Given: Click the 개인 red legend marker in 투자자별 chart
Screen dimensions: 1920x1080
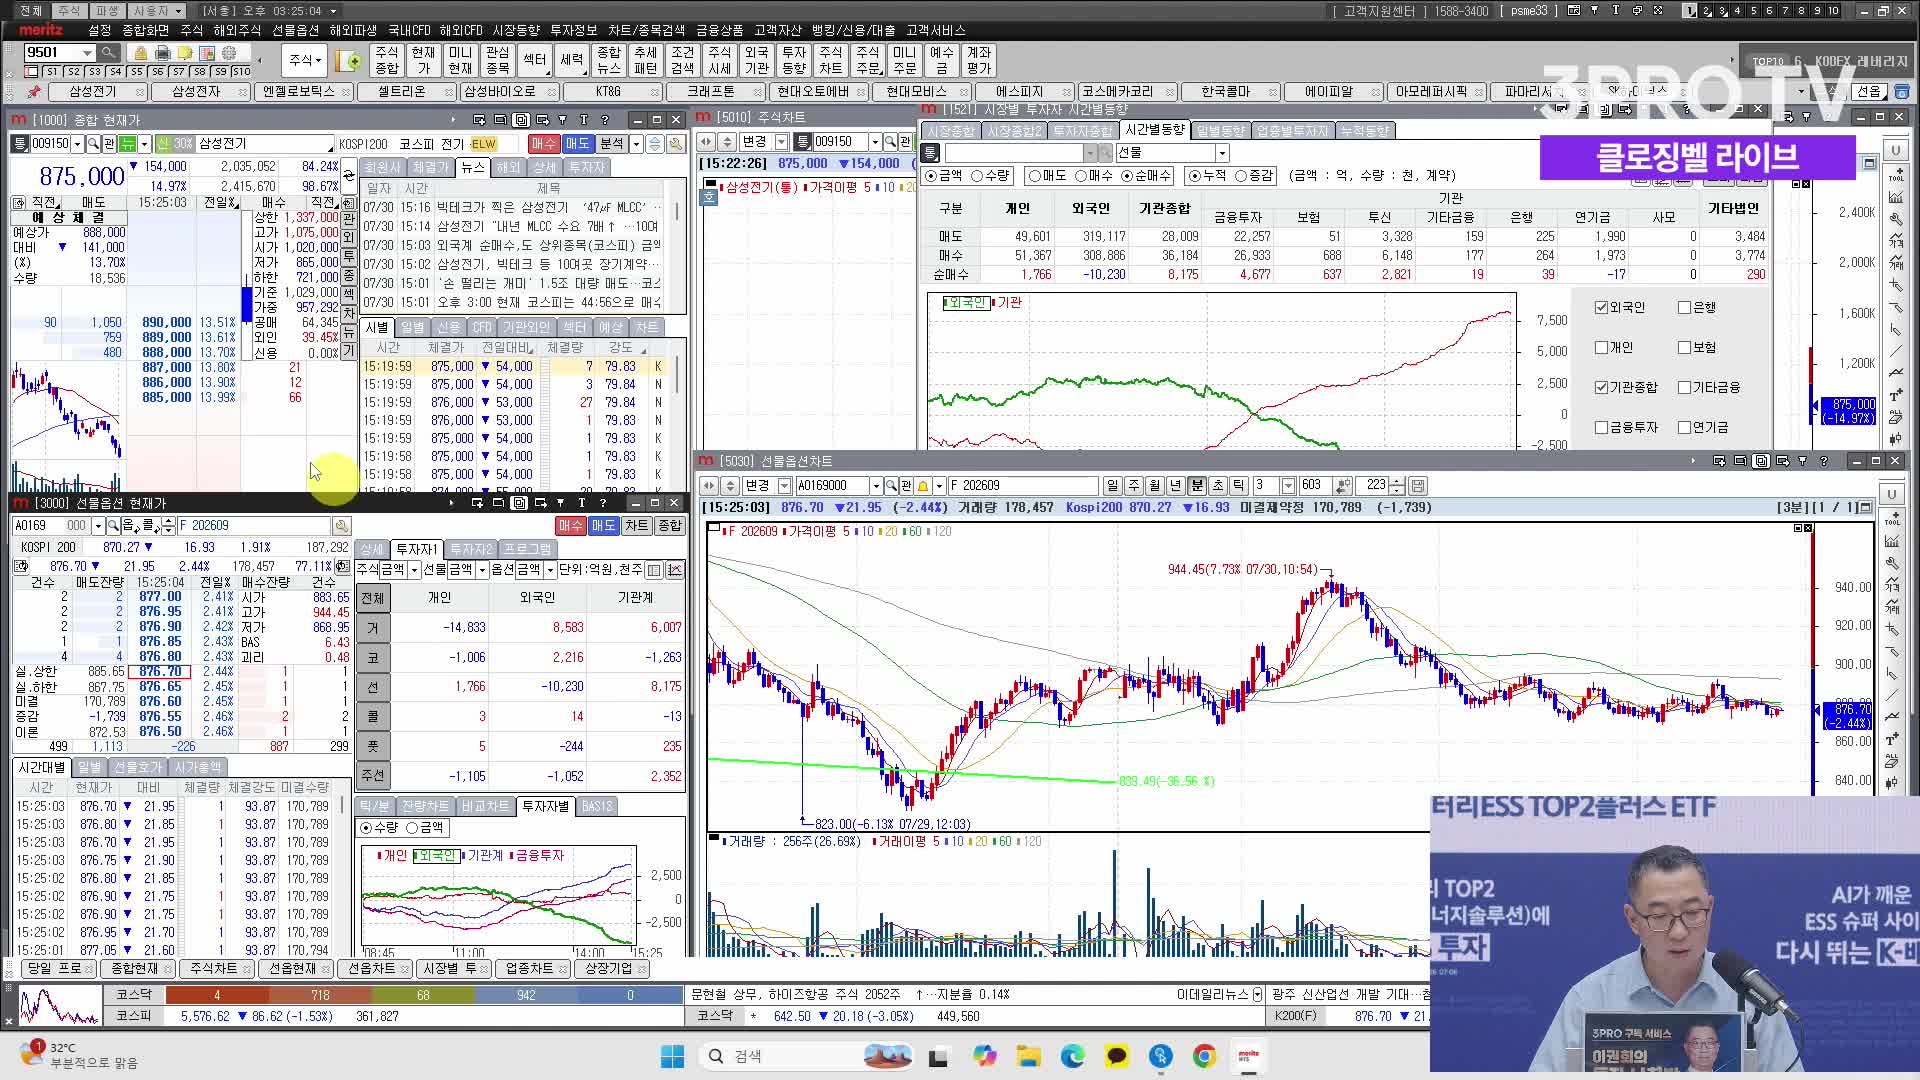Looking at the screenshot, I should click(379, 856).
